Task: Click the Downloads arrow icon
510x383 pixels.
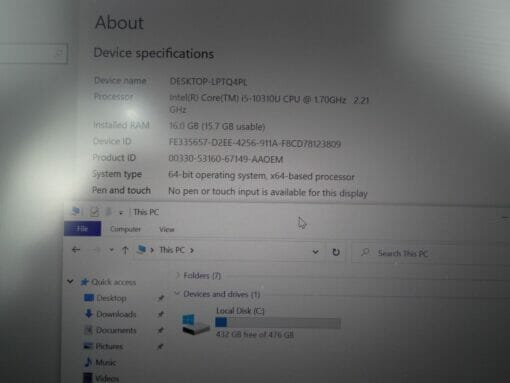Action: tap(89, 313)
